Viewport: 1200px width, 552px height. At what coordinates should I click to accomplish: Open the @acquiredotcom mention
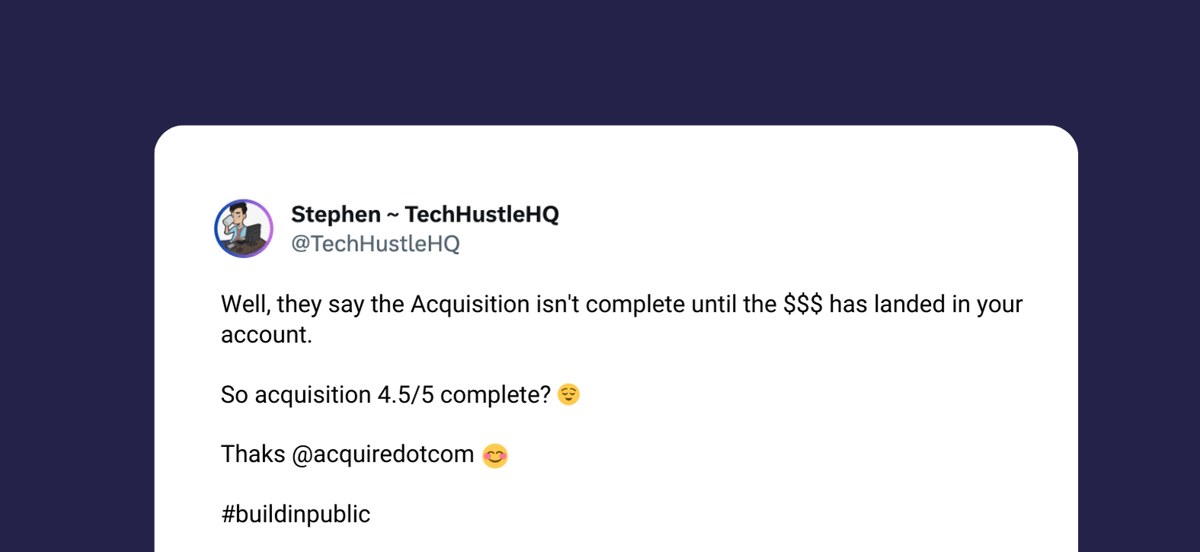[383, 455]
